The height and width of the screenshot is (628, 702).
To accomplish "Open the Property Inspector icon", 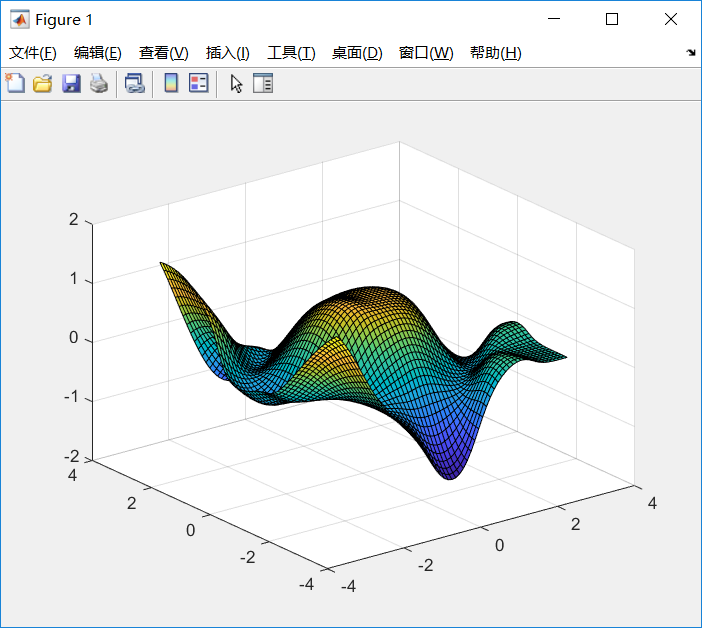I will pos(263,83).
